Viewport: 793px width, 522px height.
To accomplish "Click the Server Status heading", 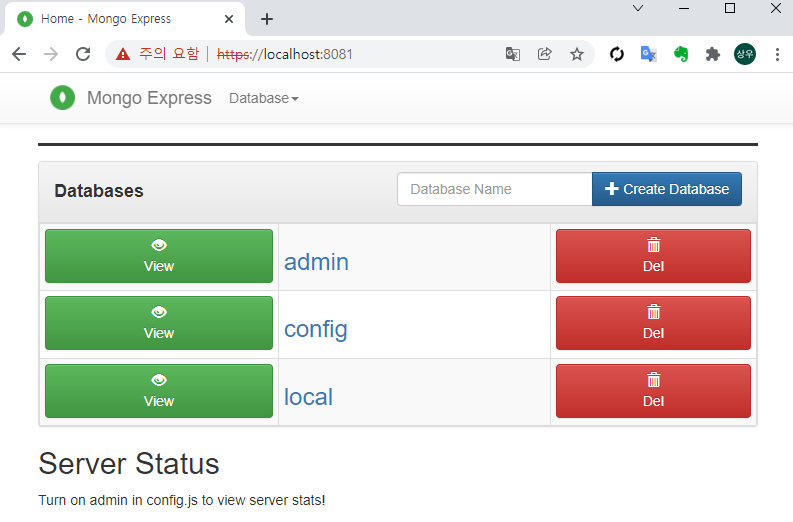I will coord(129,463).
